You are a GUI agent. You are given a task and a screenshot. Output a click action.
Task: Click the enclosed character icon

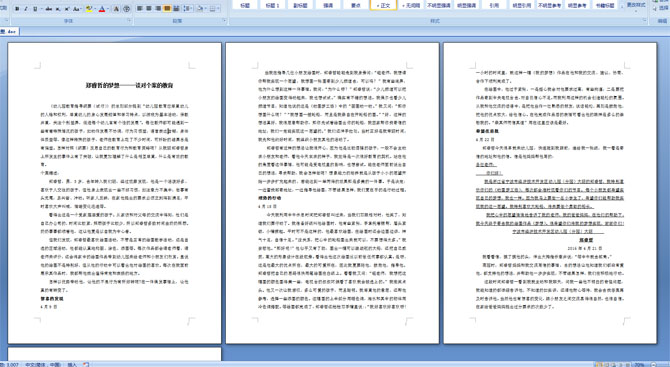126,9
